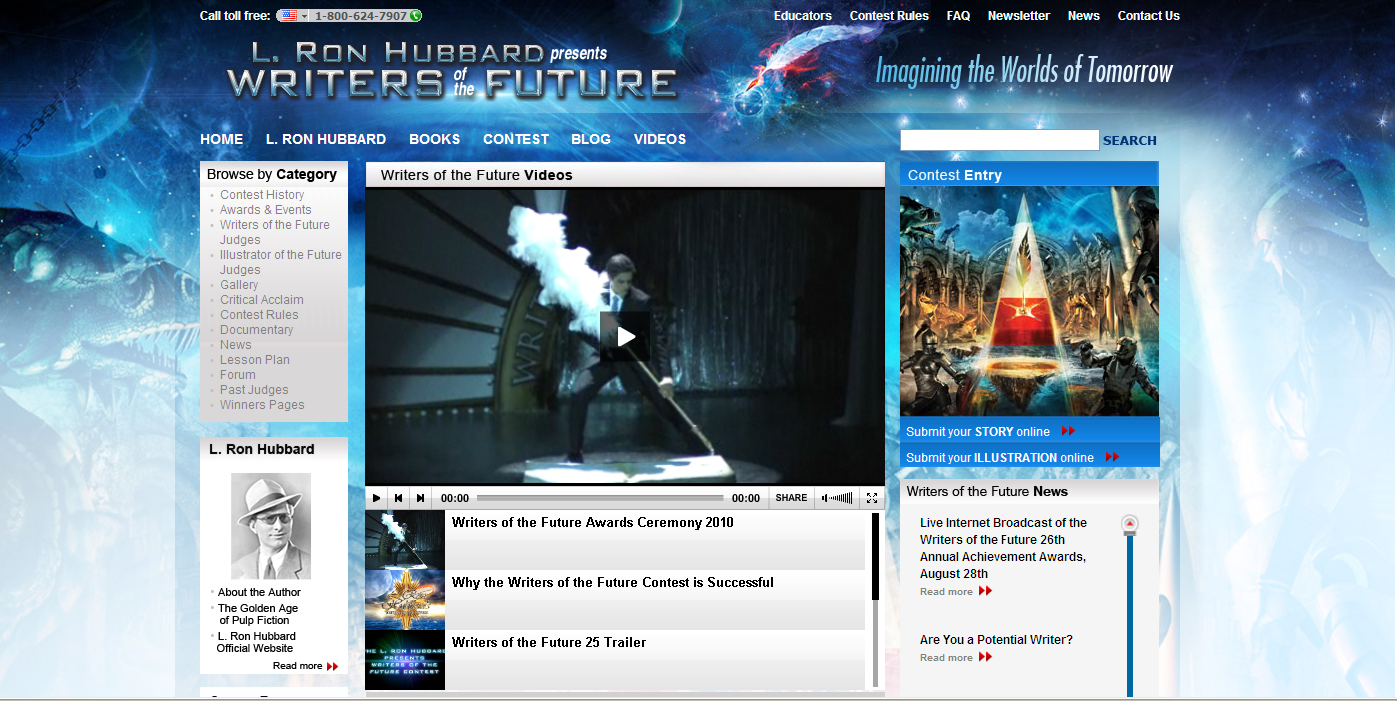Select Writers of the Future 25 Trailer thumbnail
The height and width of the screenshot is (701, 1397).
pos(405,660)
